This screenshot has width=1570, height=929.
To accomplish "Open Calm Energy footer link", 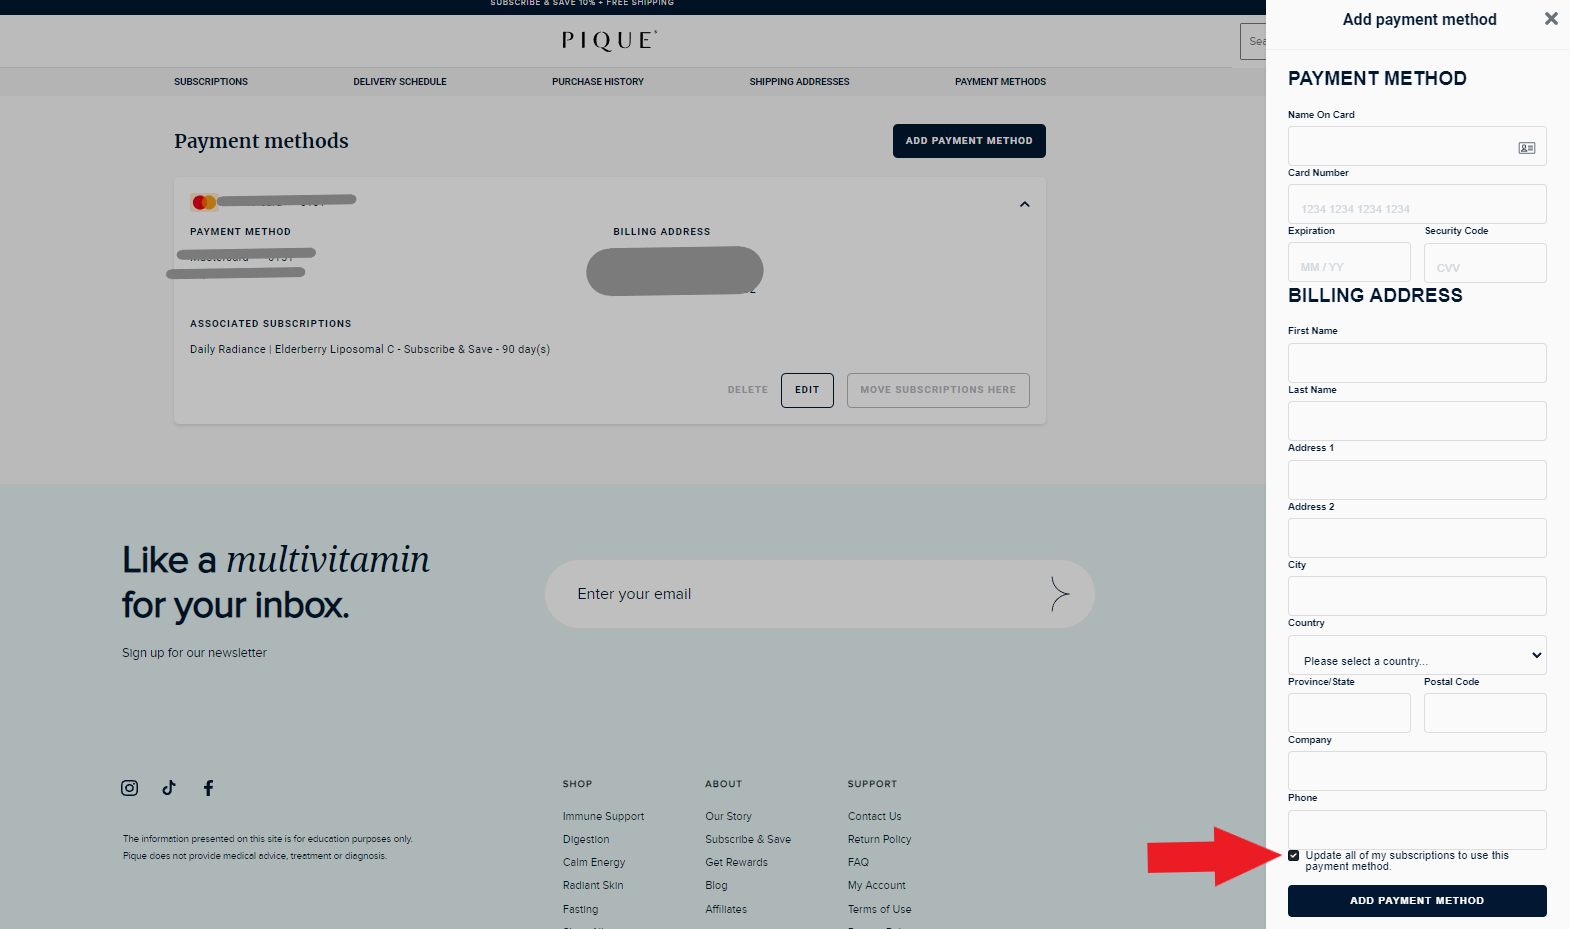I will click(594, 863).
